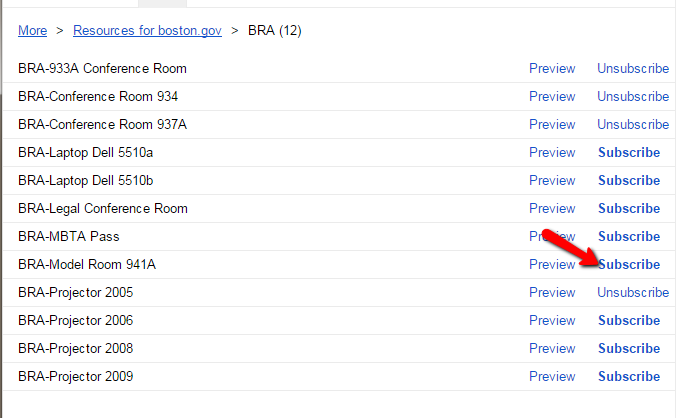Subscribe to BRA-Projector 2009

pos(629,377)
